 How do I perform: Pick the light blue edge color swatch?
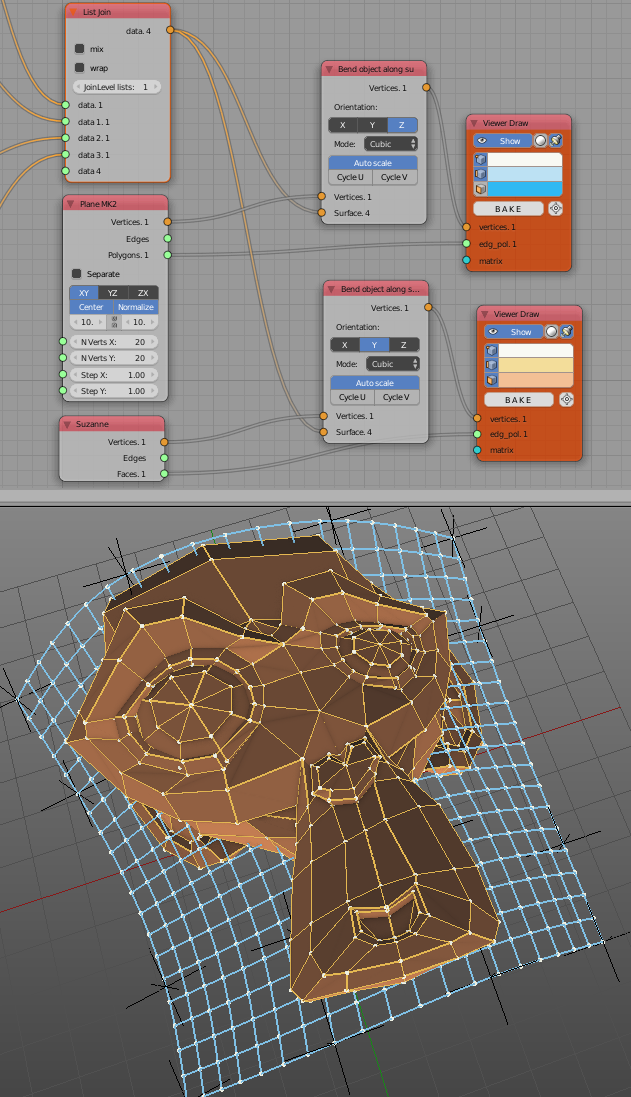click(525, 174)
